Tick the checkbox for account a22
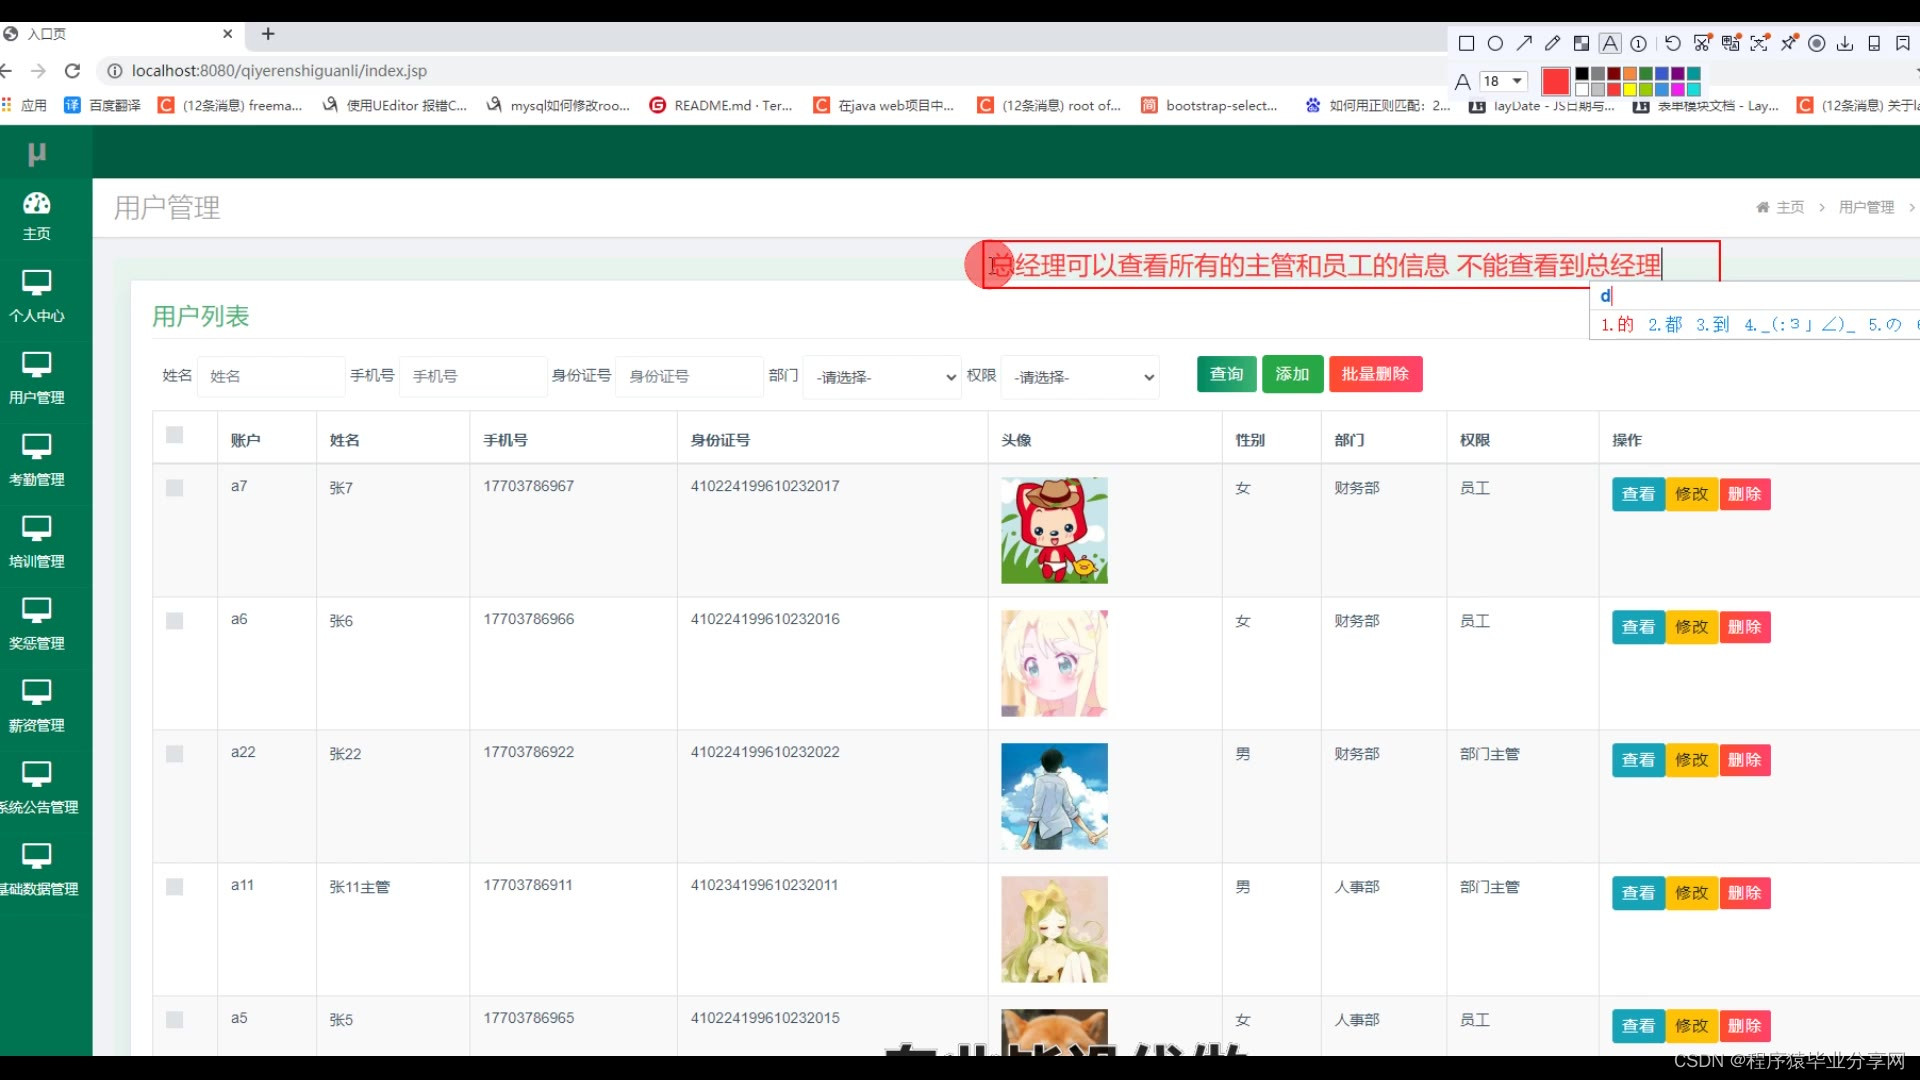 point(175,754)
